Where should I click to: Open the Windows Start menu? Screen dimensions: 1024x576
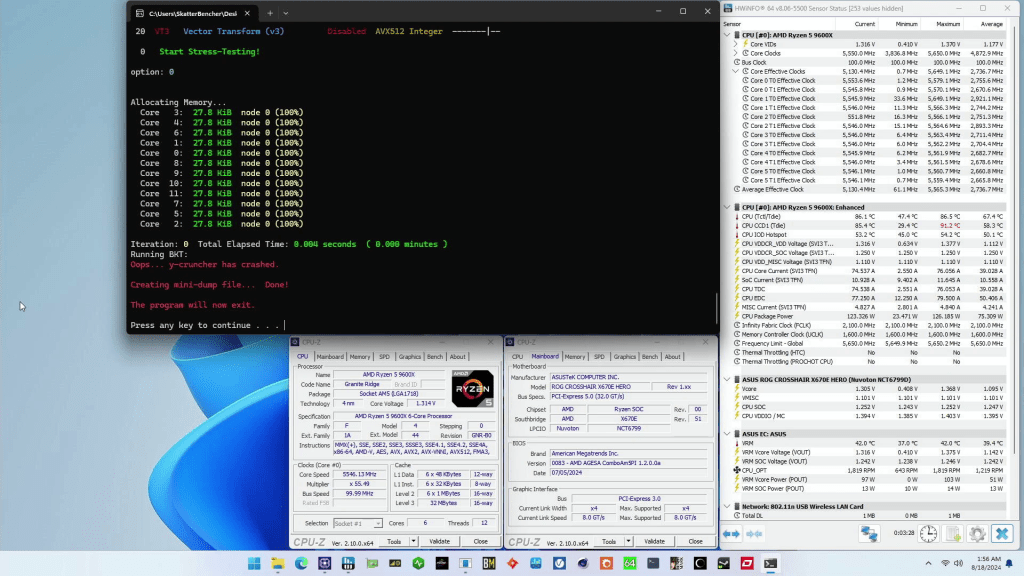coord(254,563)
